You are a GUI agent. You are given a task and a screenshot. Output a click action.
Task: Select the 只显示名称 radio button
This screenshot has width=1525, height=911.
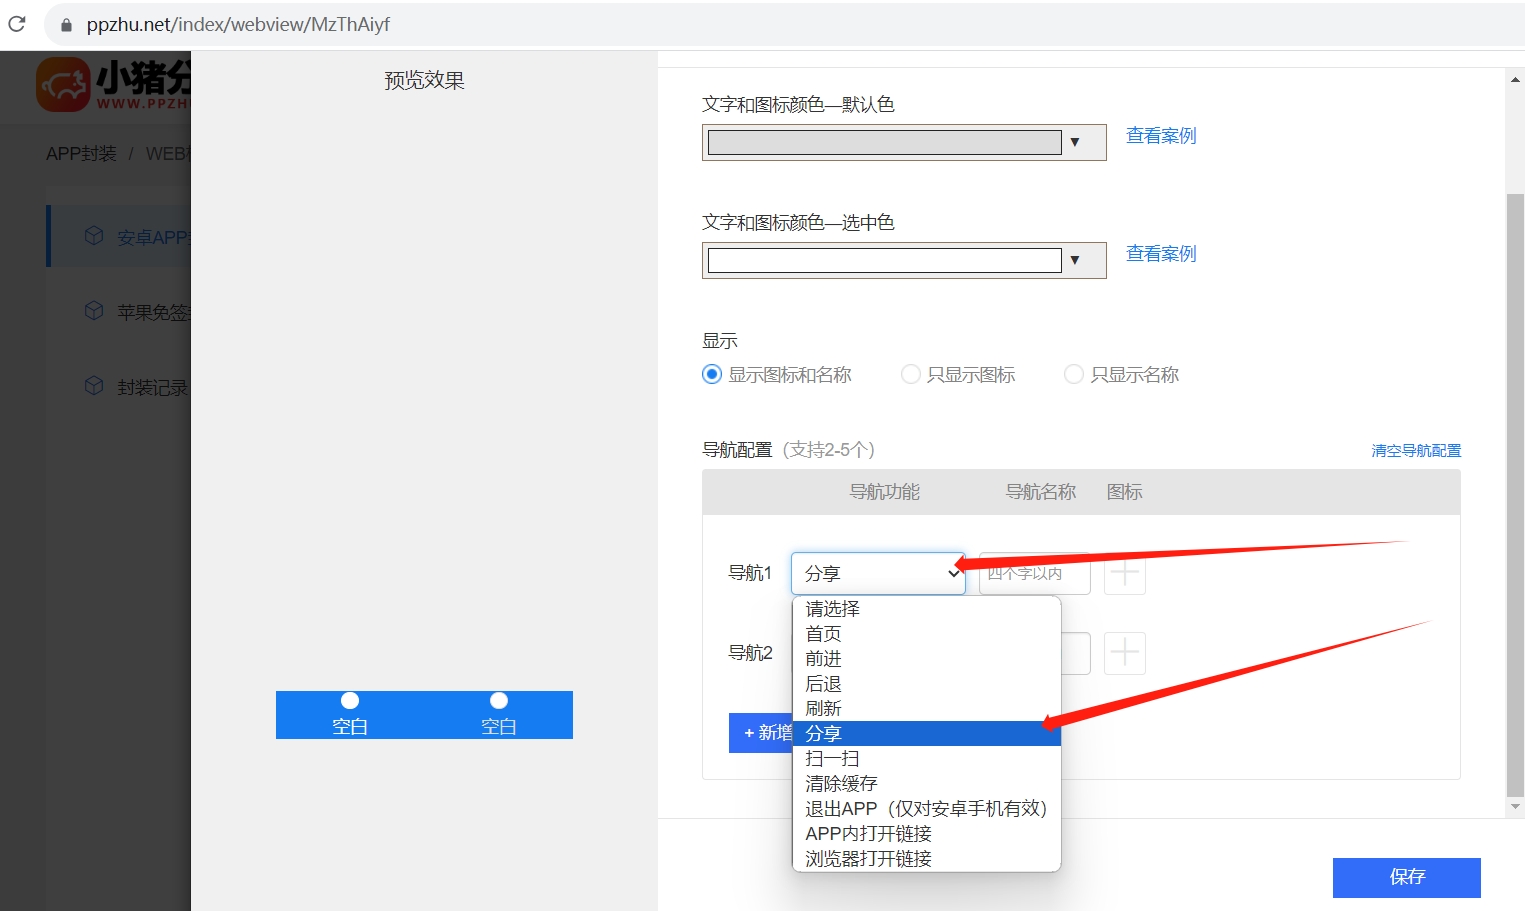coord(1073,374)
